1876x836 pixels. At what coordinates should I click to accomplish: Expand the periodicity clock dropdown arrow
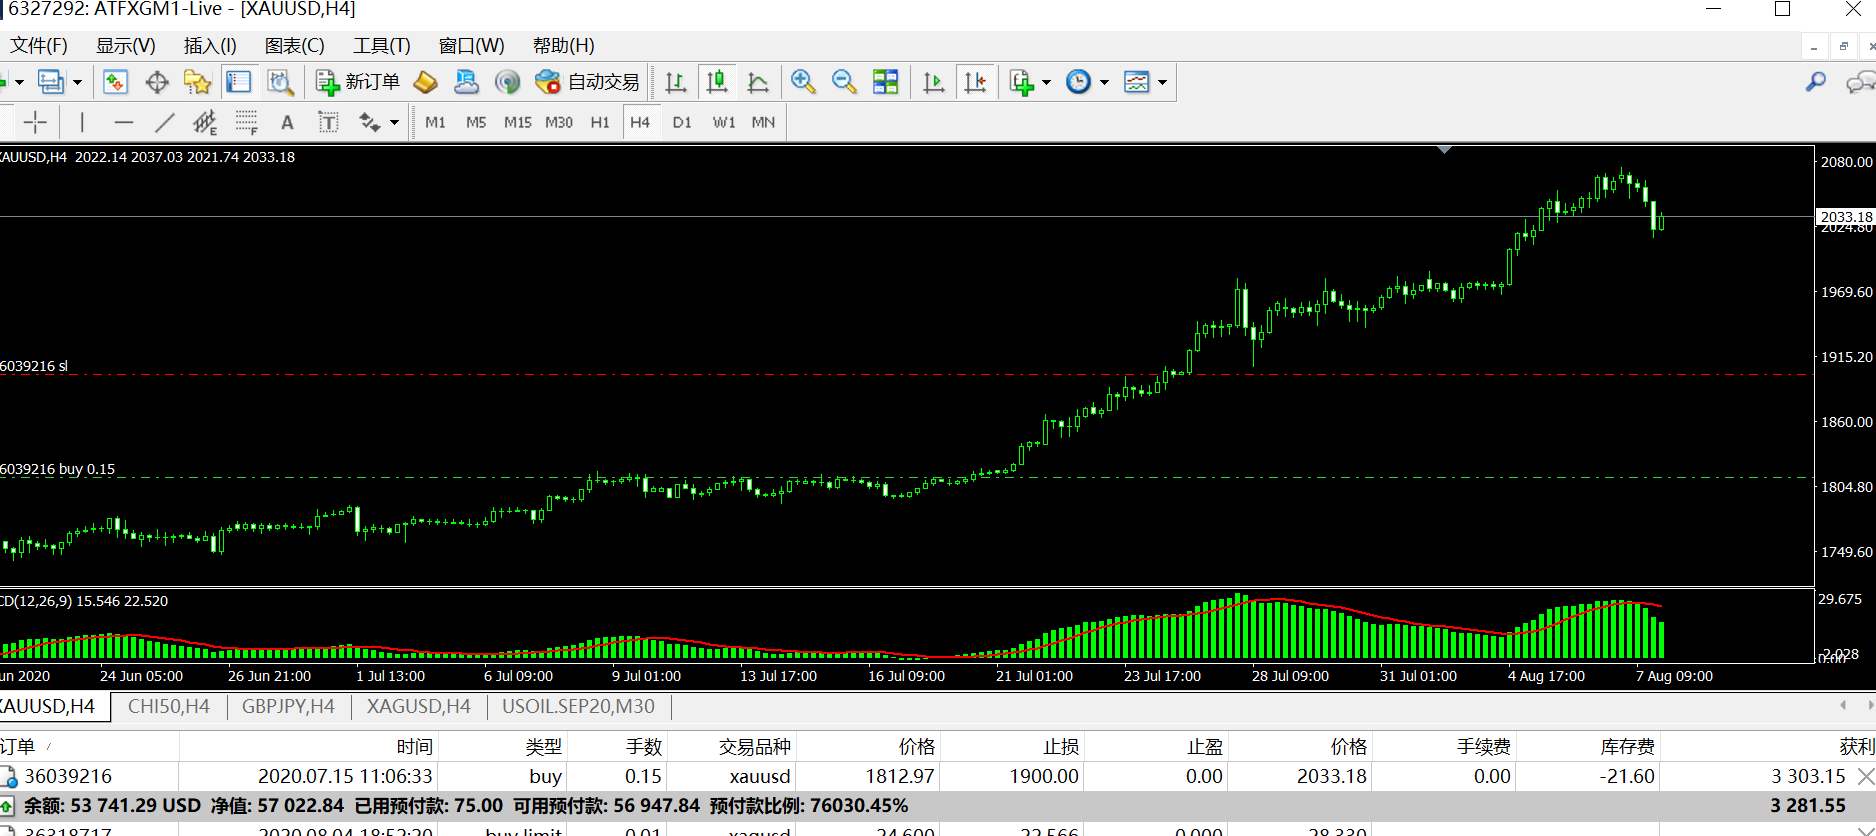[x=1104, y=82]
